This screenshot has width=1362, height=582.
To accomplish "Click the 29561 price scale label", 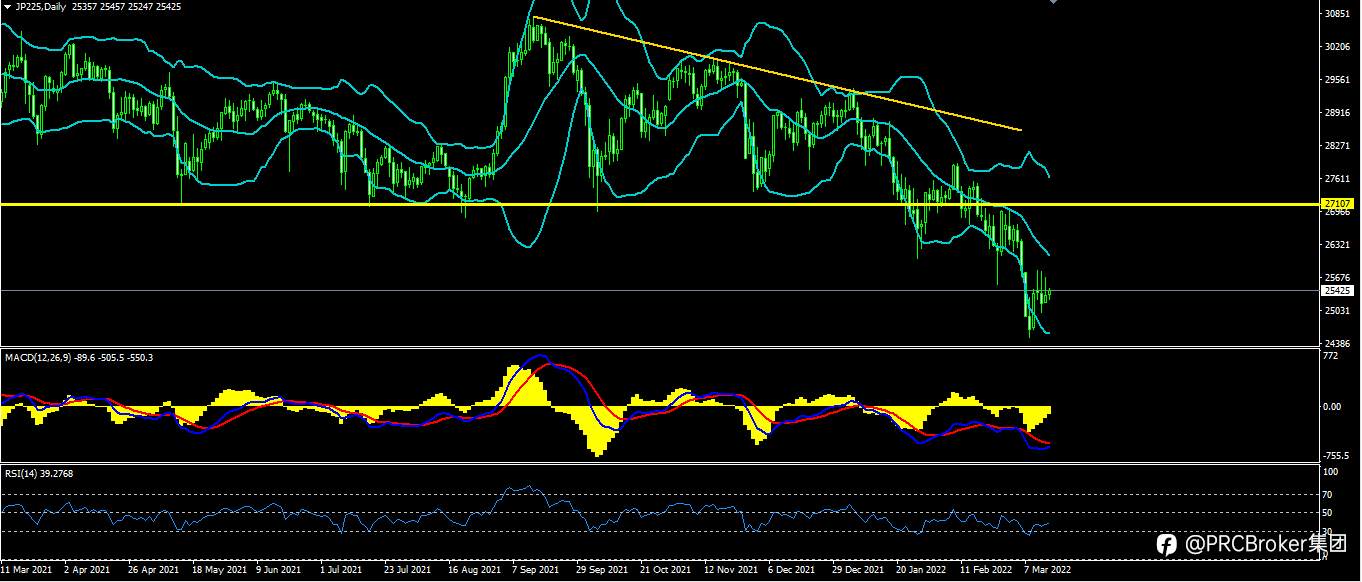I will [x=1338, y=80].
